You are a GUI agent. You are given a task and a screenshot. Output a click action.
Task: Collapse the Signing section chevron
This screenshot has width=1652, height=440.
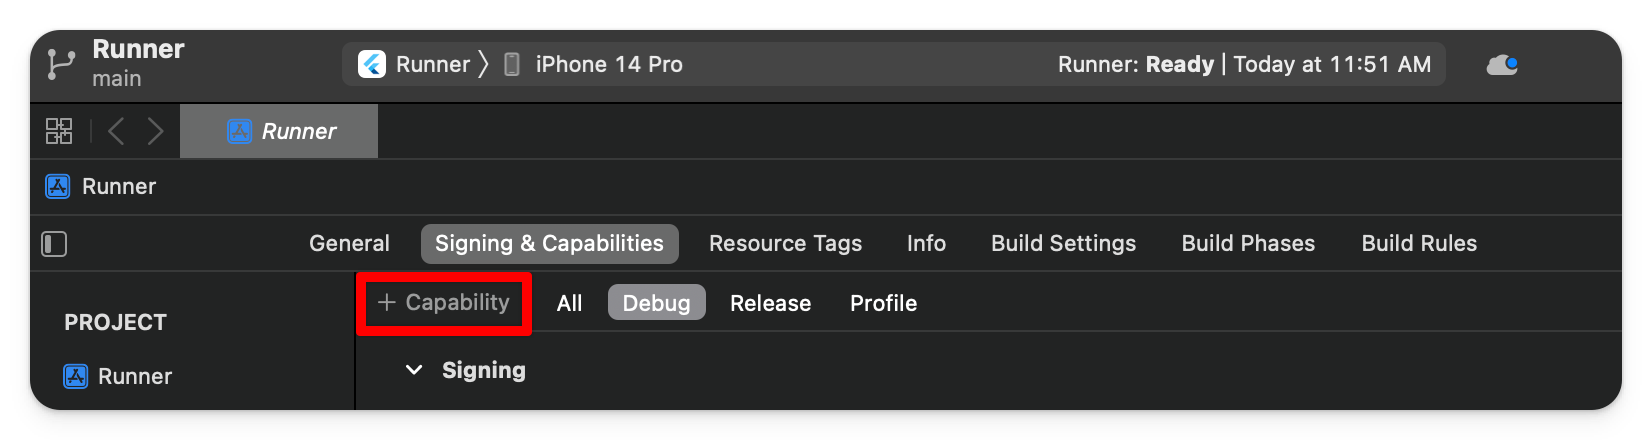(413, 370)
